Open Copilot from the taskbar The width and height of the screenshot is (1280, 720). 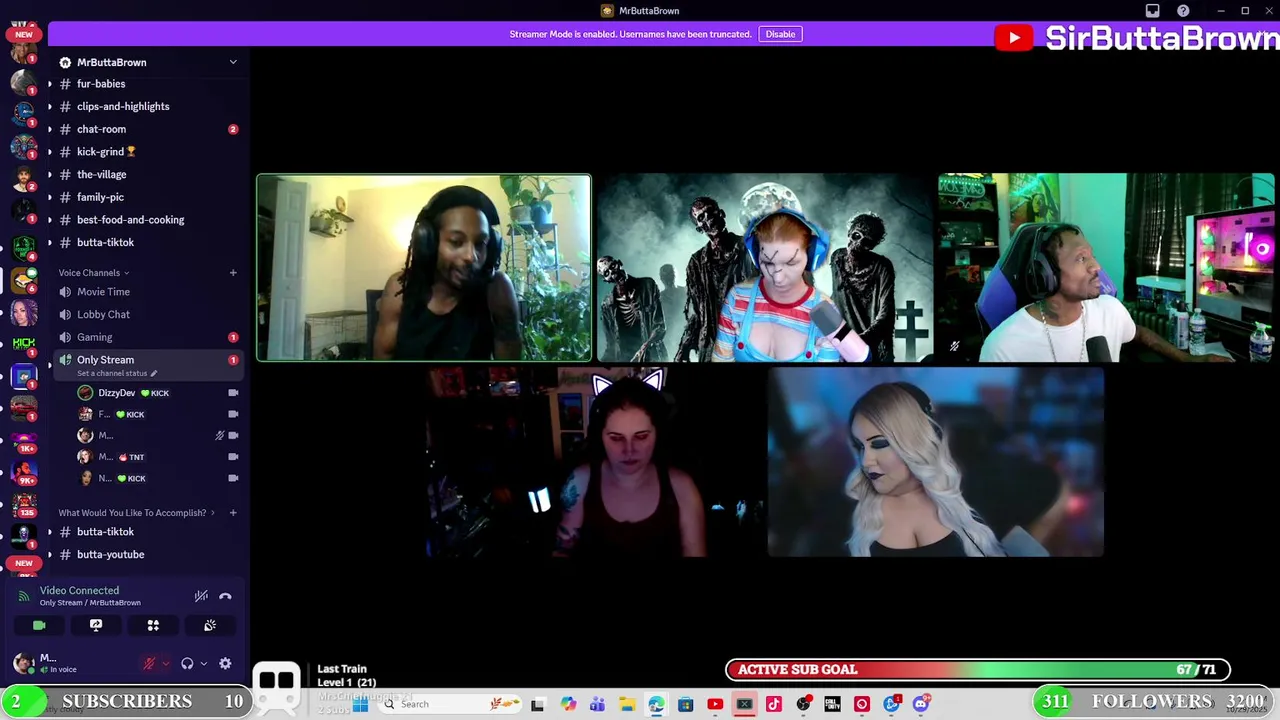tap(568, 704)
